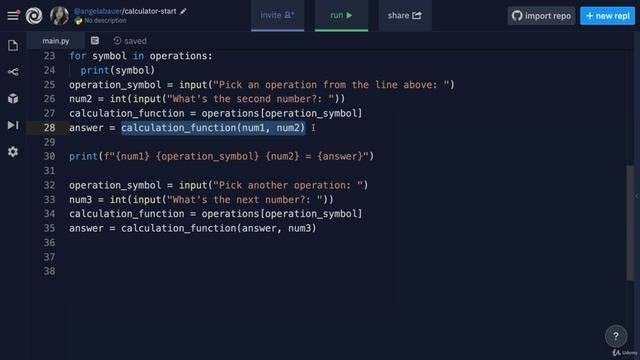Open @angelabauer profile link
Image resolution: width=640 pixels, height=360 pixels.
coord(98,11)
